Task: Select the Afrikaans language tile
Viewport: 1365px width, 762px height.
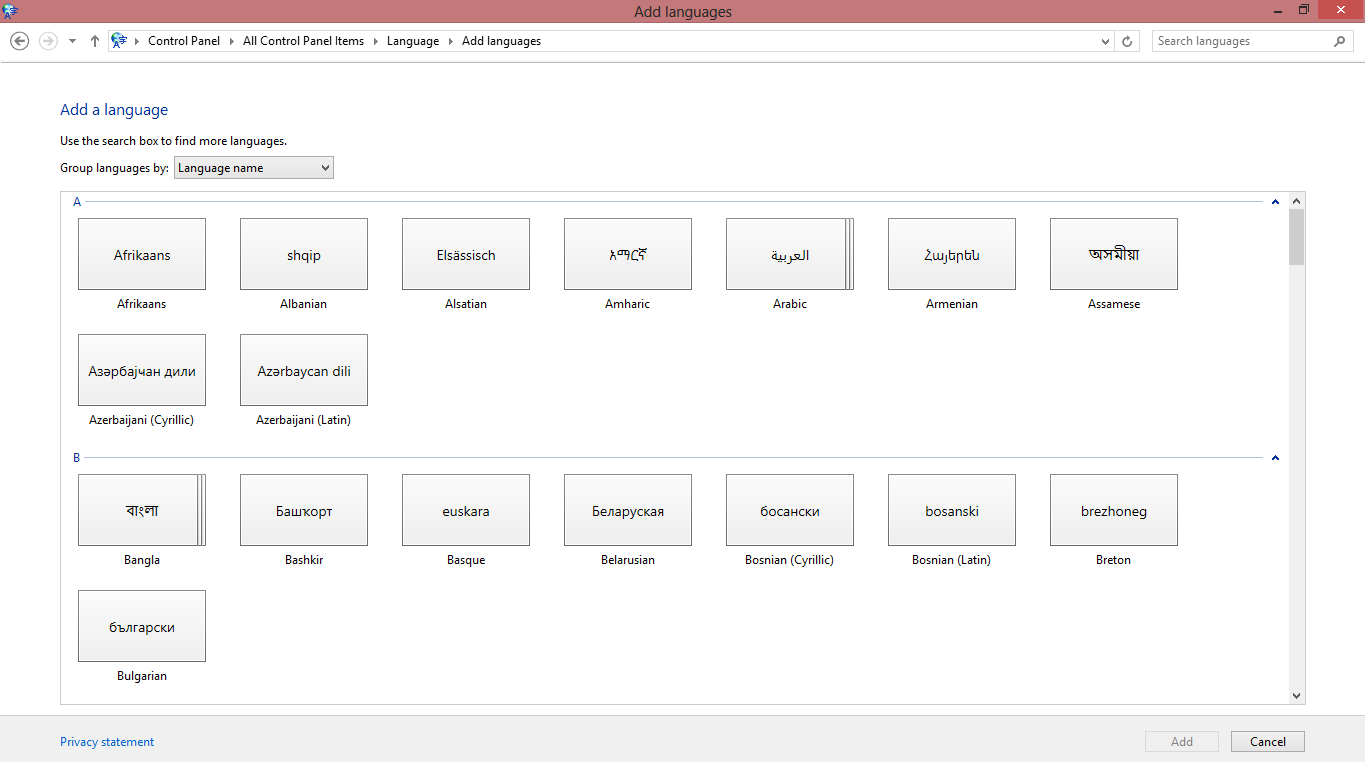Action: click(142, 255)
